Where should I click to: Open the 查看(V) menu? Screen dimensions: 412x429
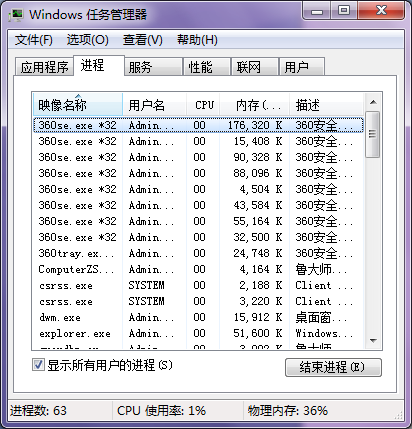coord(143,40)
